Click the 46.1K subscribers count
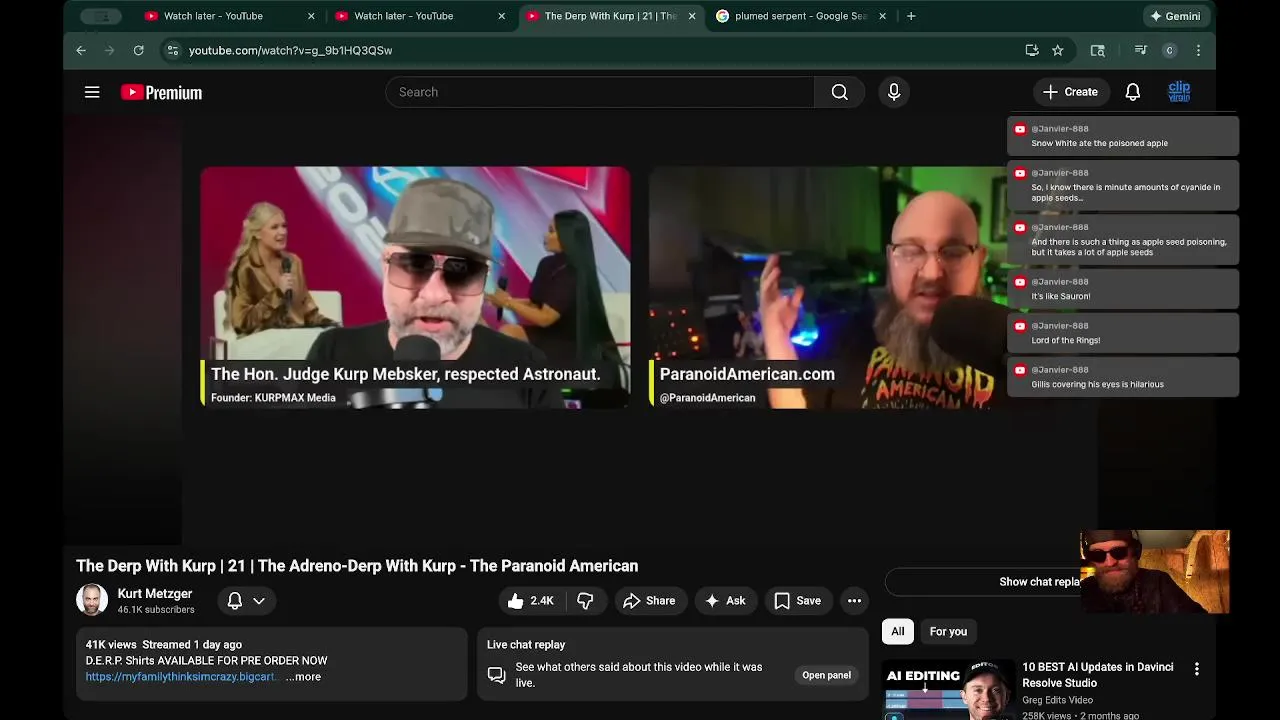Screen dimensions: 1280x720 coord(156,610)
